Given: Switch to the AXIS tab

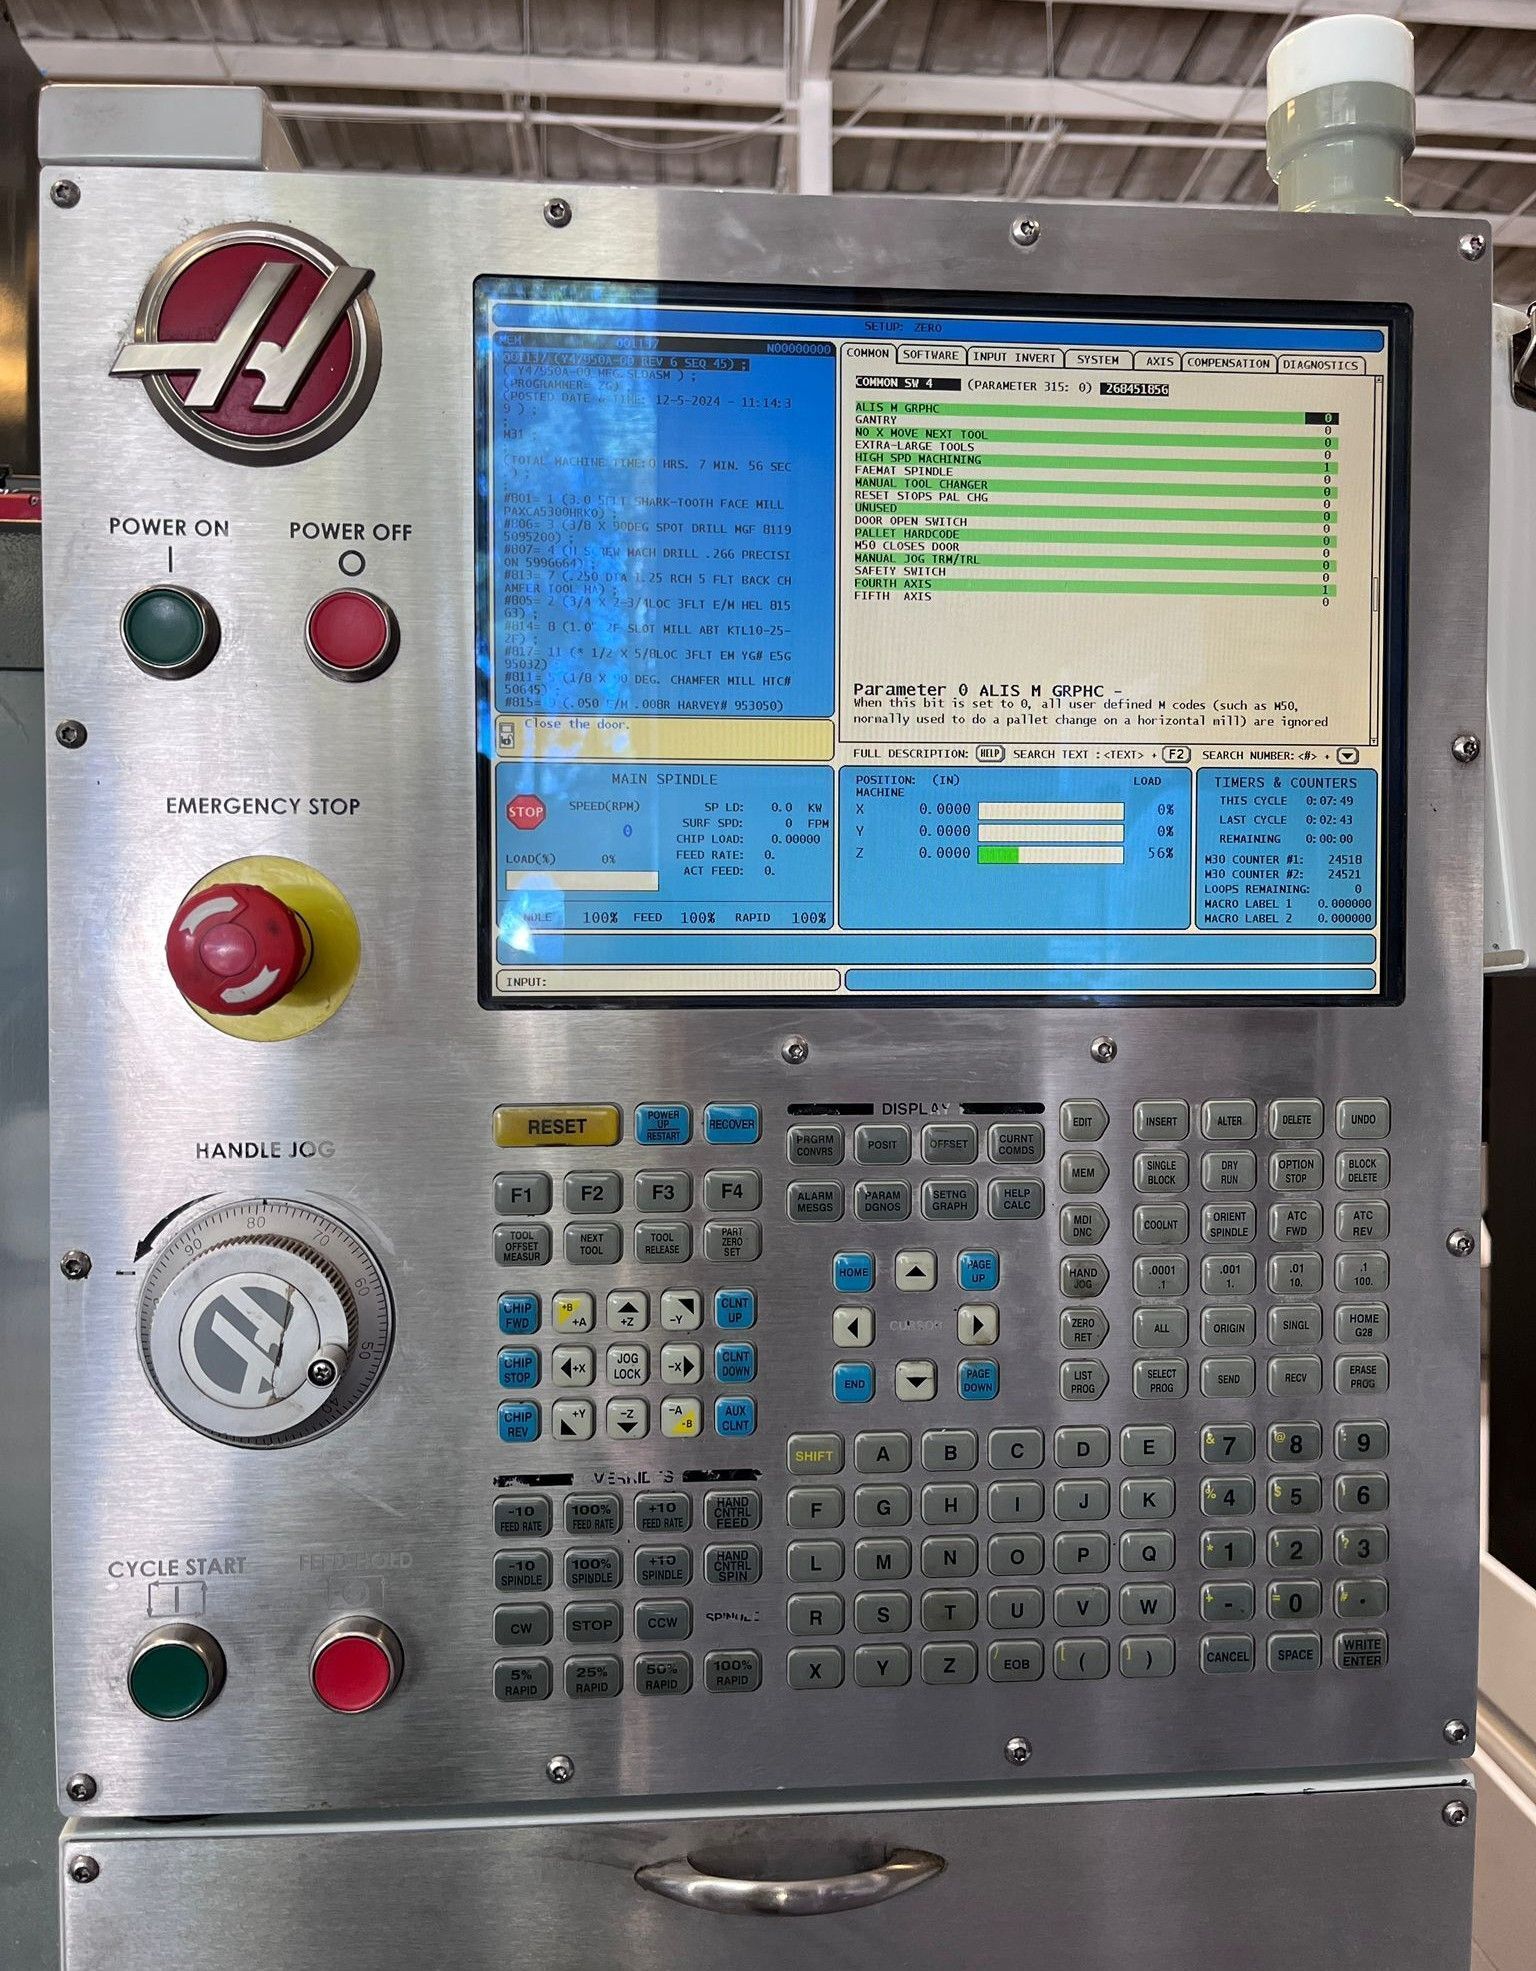Looking at the screenshot, I should click(x=1159, y=361).
